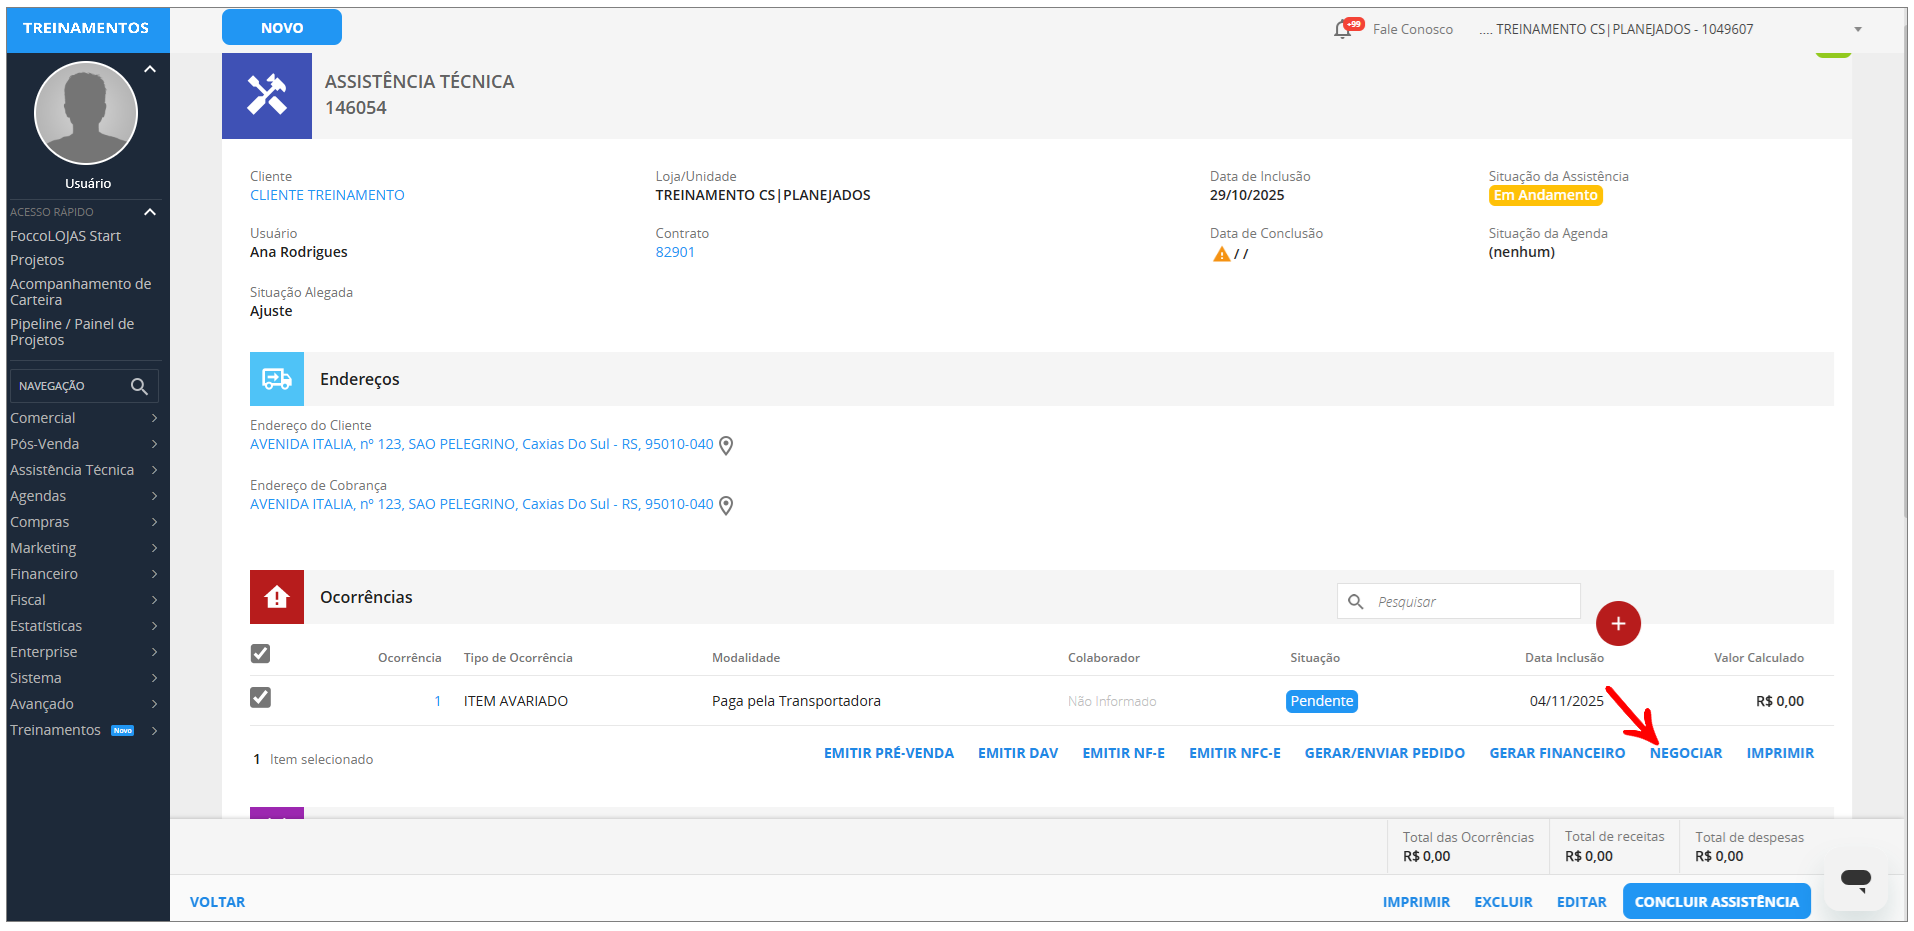Screen dimensions: 1914x931
Task: Open the CLIENTE TREINAMENTO client link
Action: (x=327, y=196)
